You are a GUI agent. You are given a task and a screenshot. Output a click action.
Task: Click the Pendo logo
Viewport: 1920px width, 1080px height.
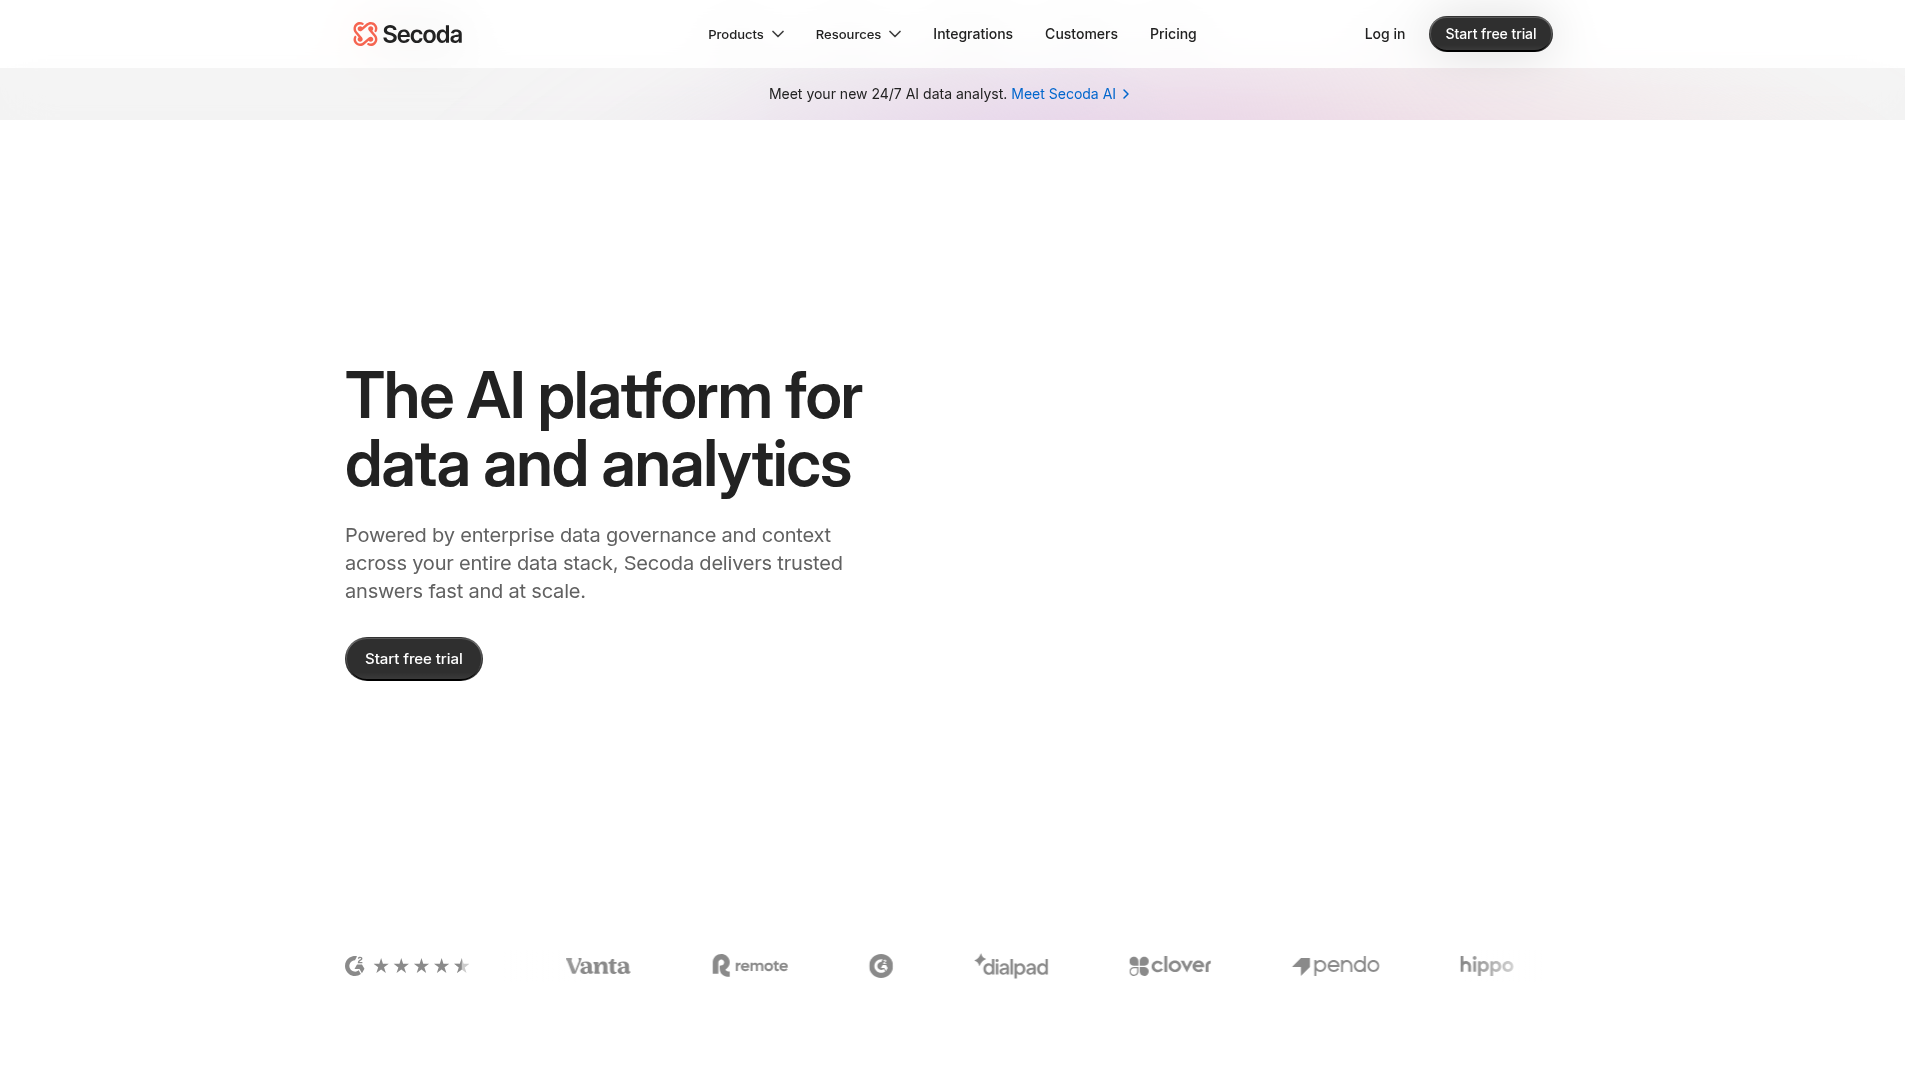pos(1336,965)
